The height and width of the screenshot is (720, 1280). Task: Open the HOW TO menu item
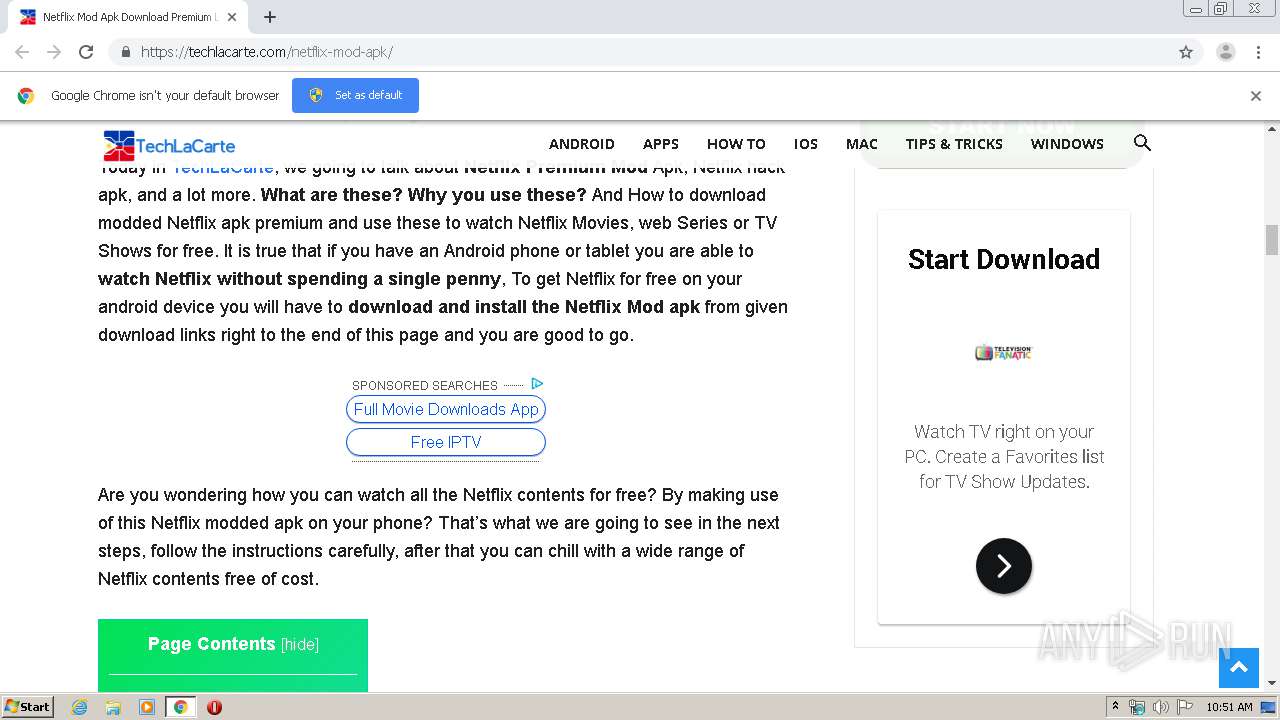click(736, 144)
